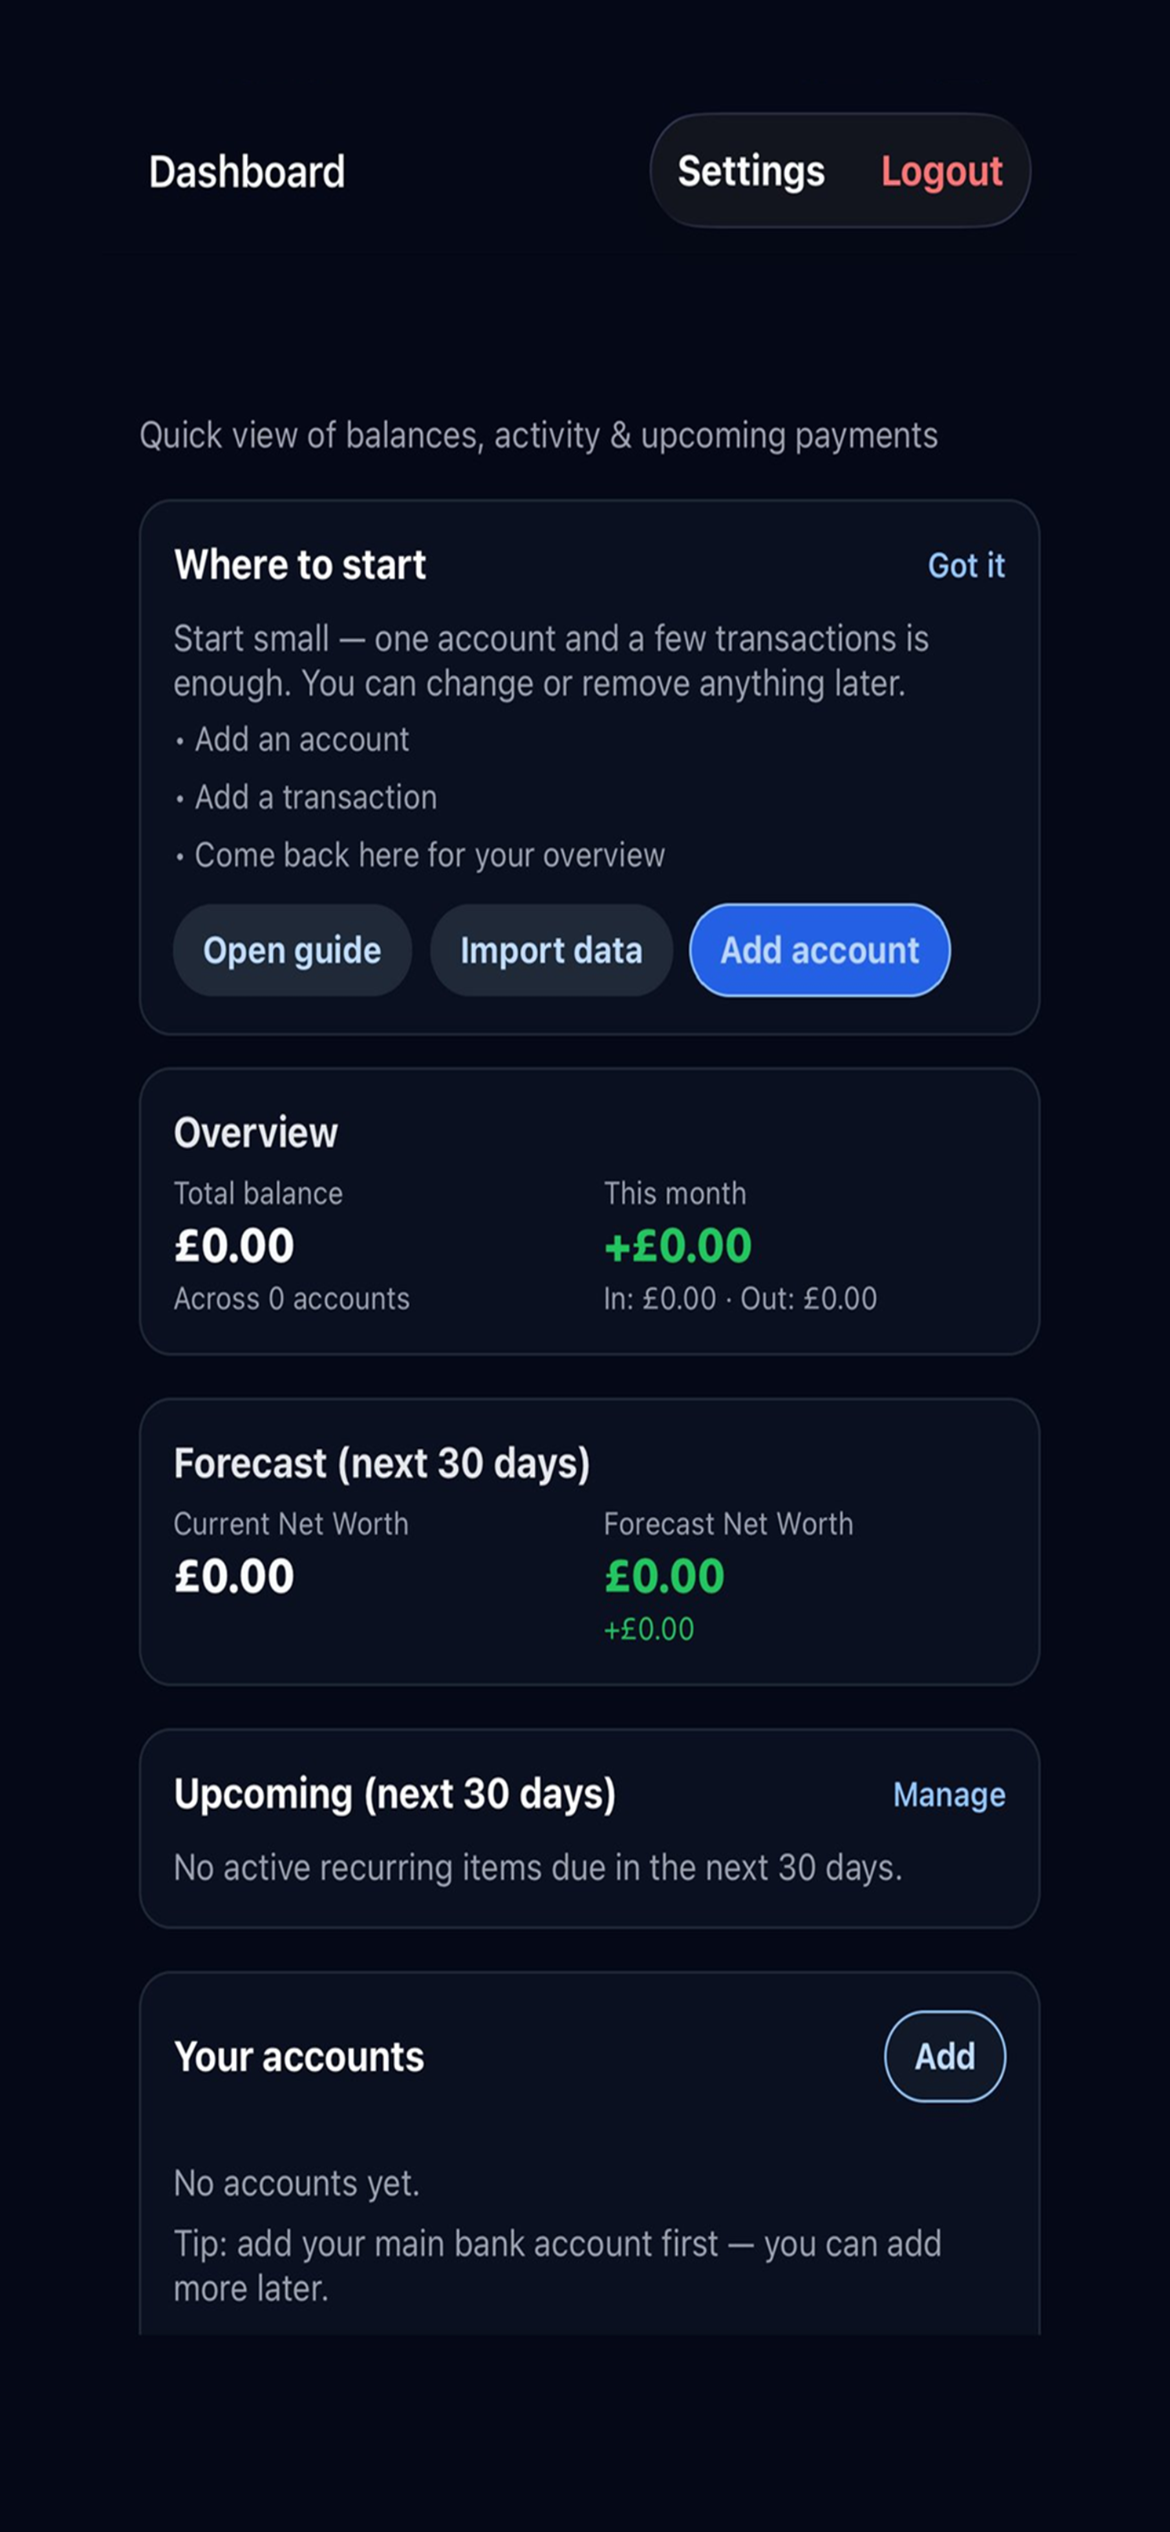Click the No accounts yet placeholder text
Screen dimensions: 1170x2532
tap(296, 2181)
